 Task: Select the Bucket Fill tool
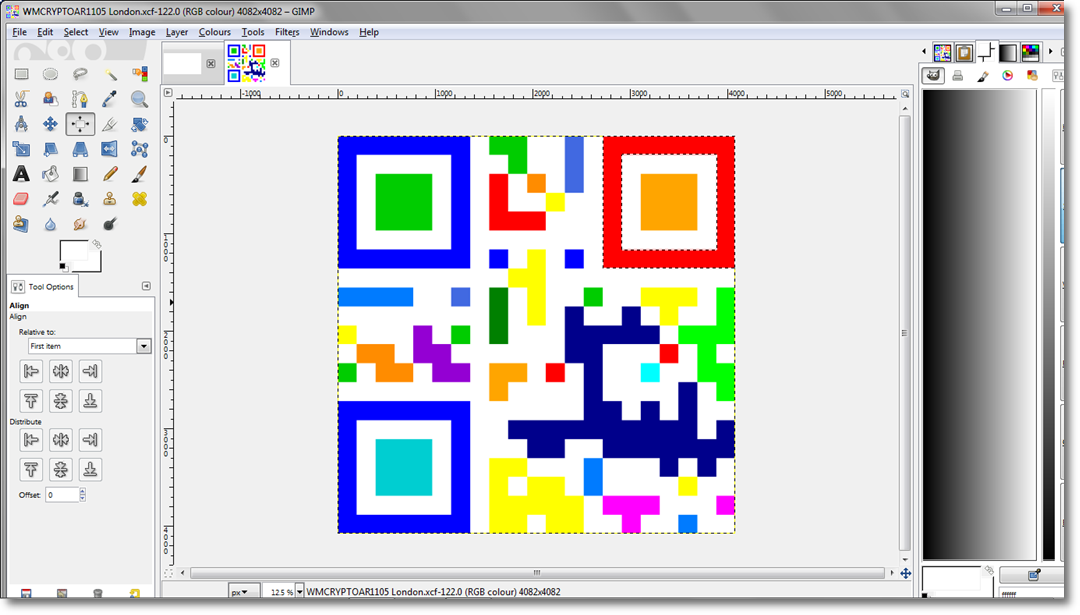tap(50, 174)
